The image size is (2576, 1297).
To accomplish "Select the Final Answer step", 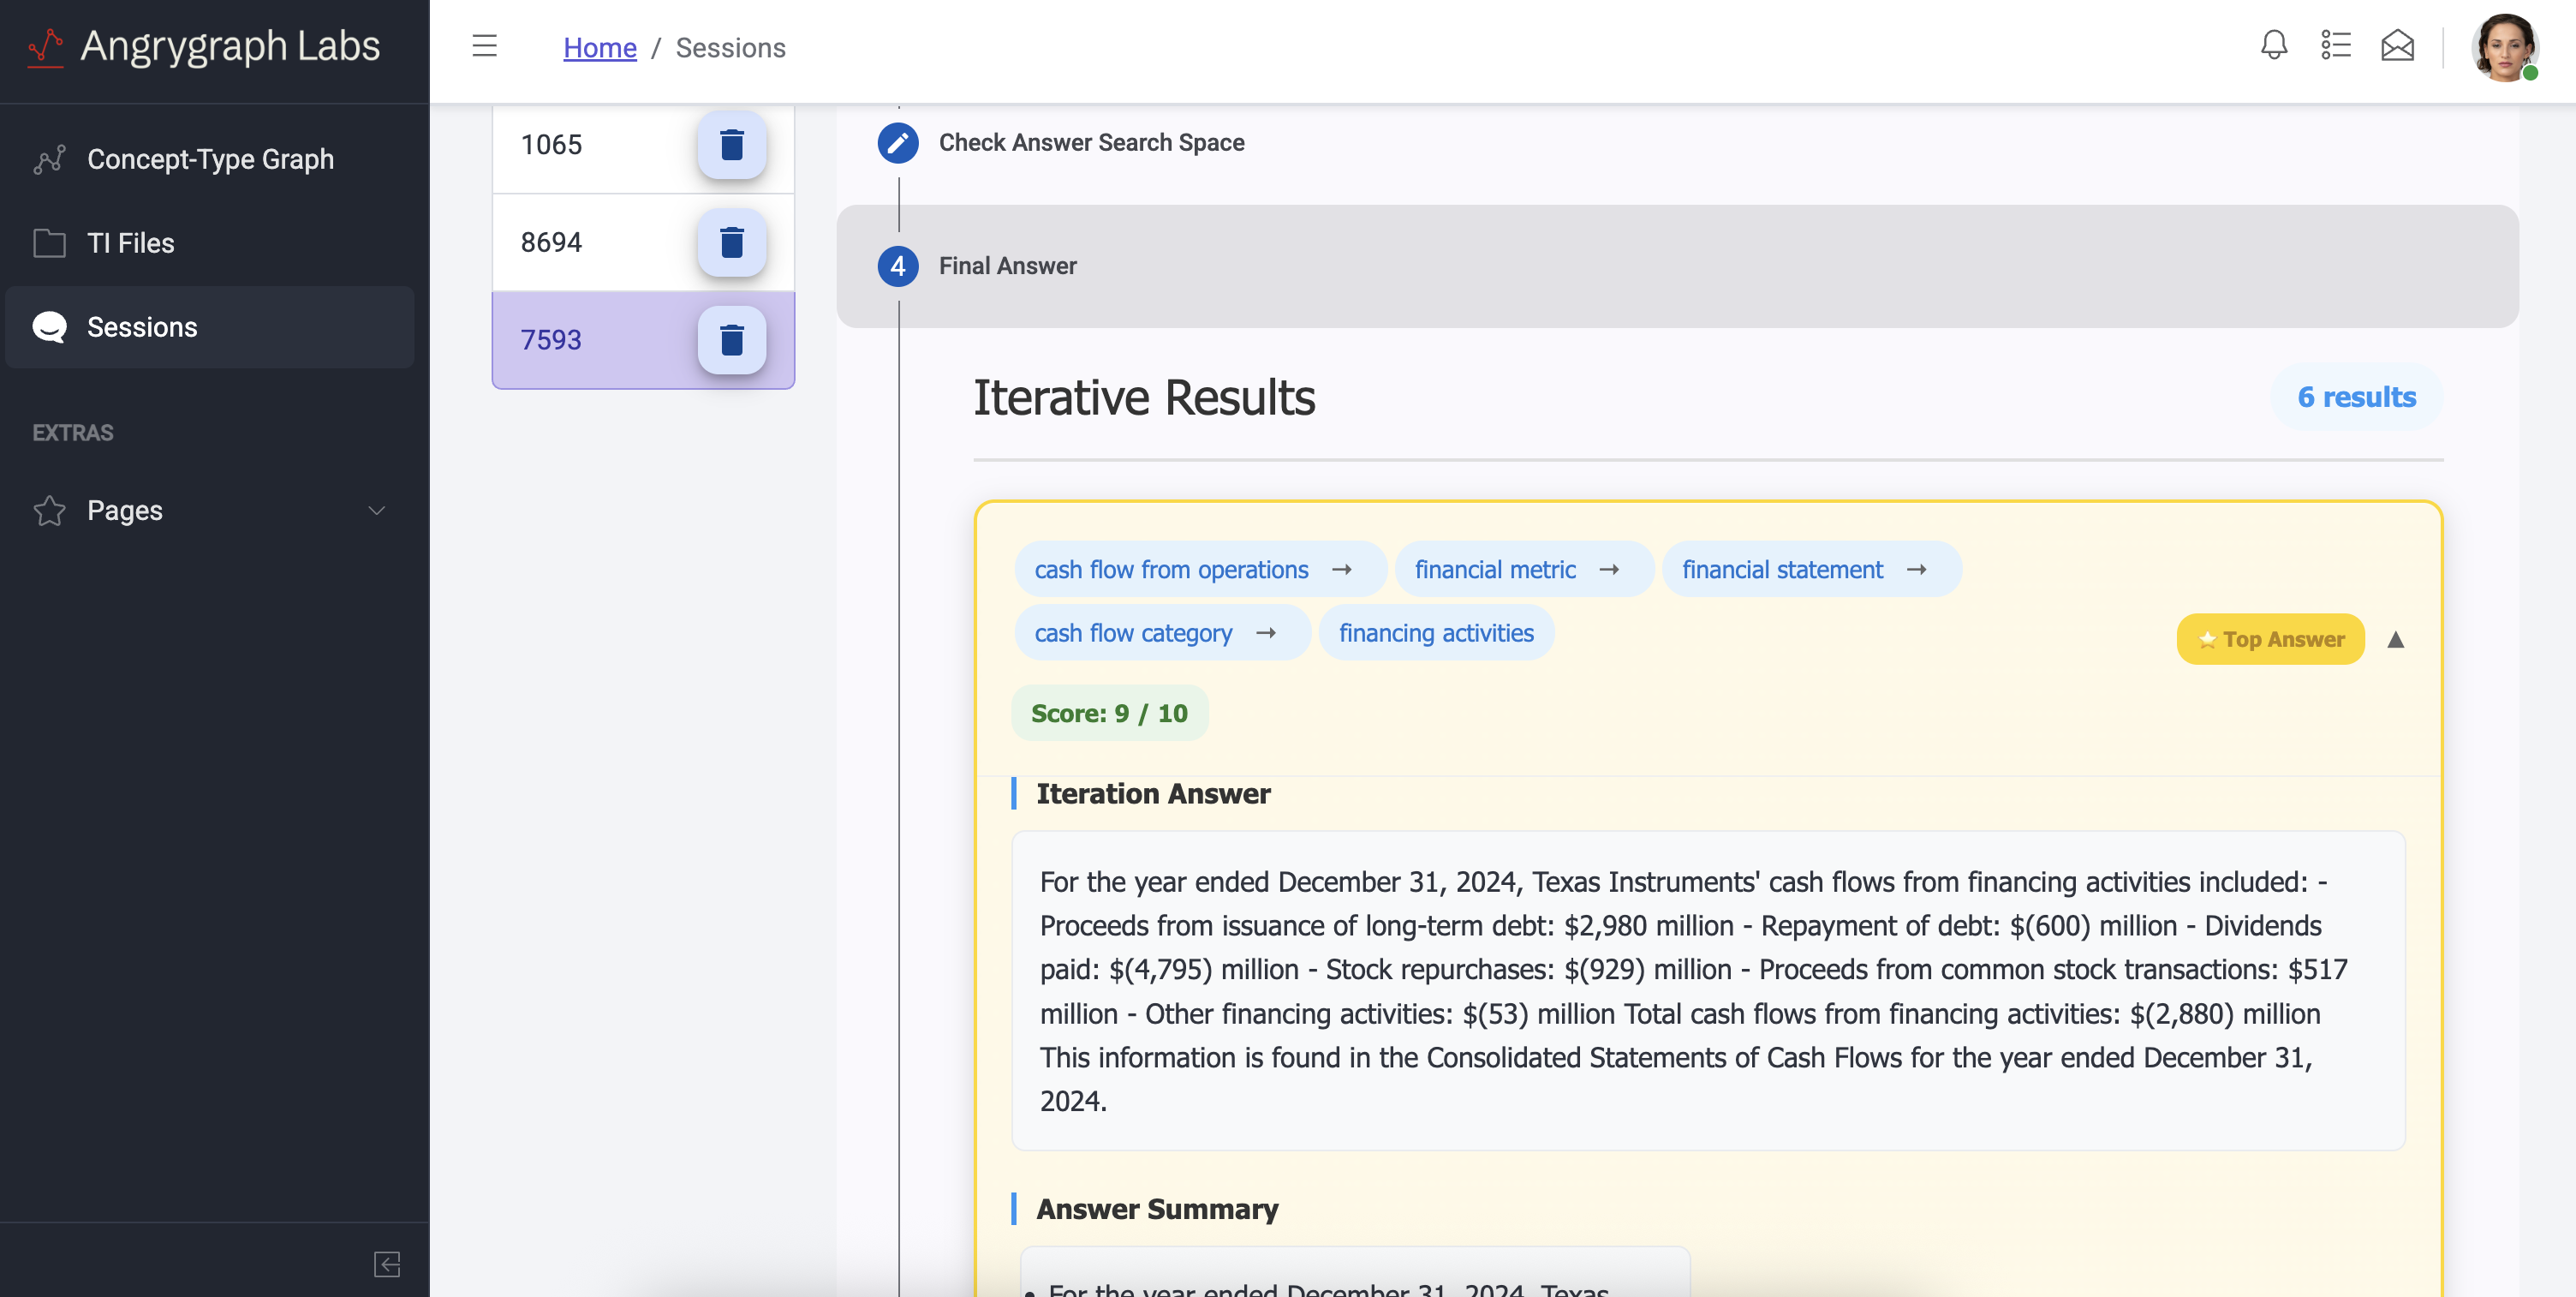I will pyautogui.click(x=1677, y=266).
